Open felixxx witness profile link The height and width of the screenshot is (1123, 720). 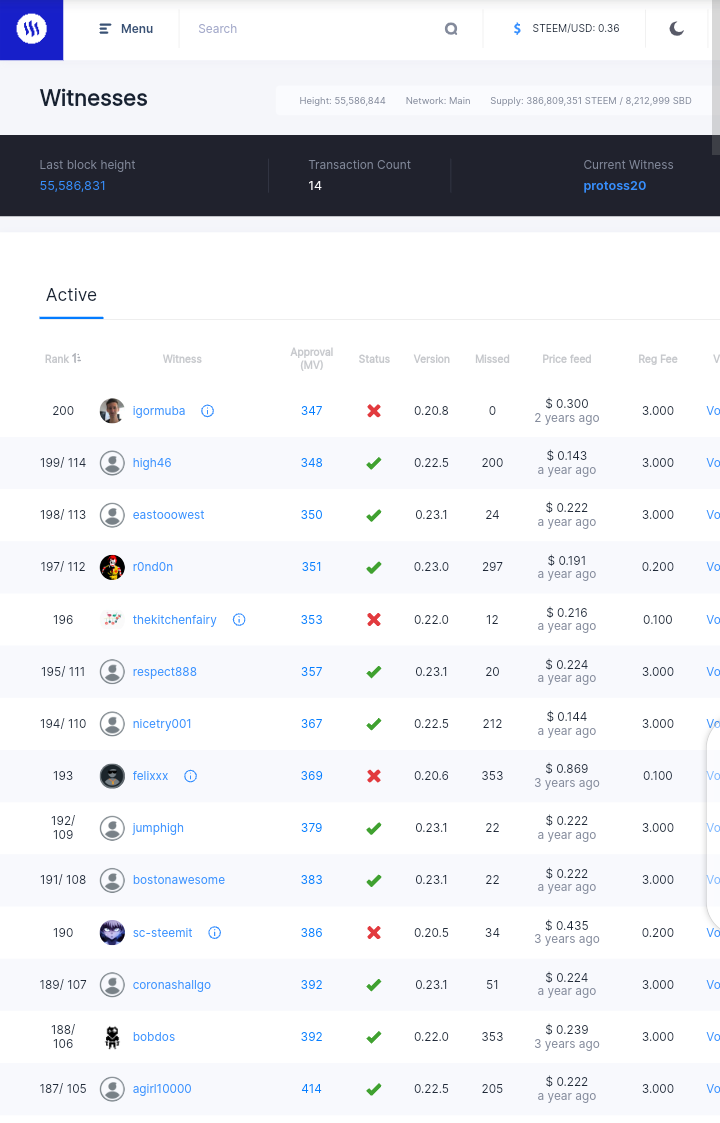[150, 776]
